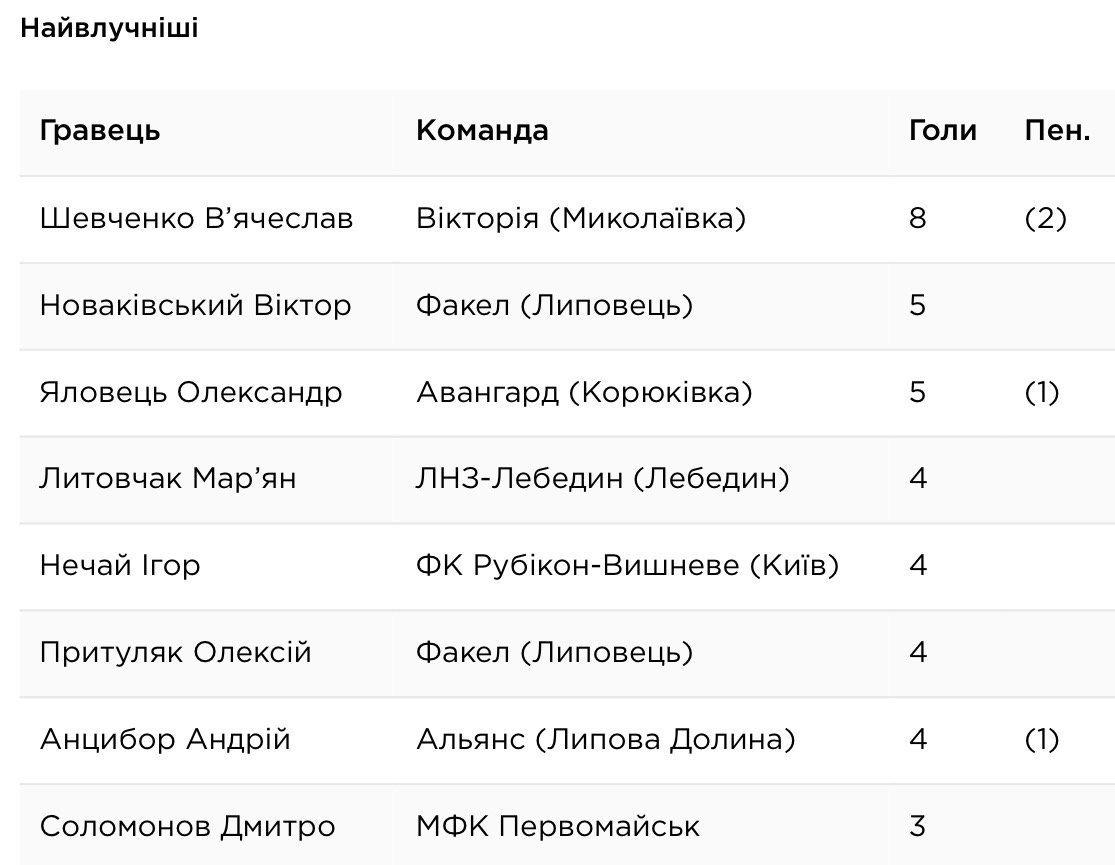The height and width of the screenshot is (865, 1115).
Task: Open team Вікторія (Миколаївка)
Action: (x=581, y=218)
